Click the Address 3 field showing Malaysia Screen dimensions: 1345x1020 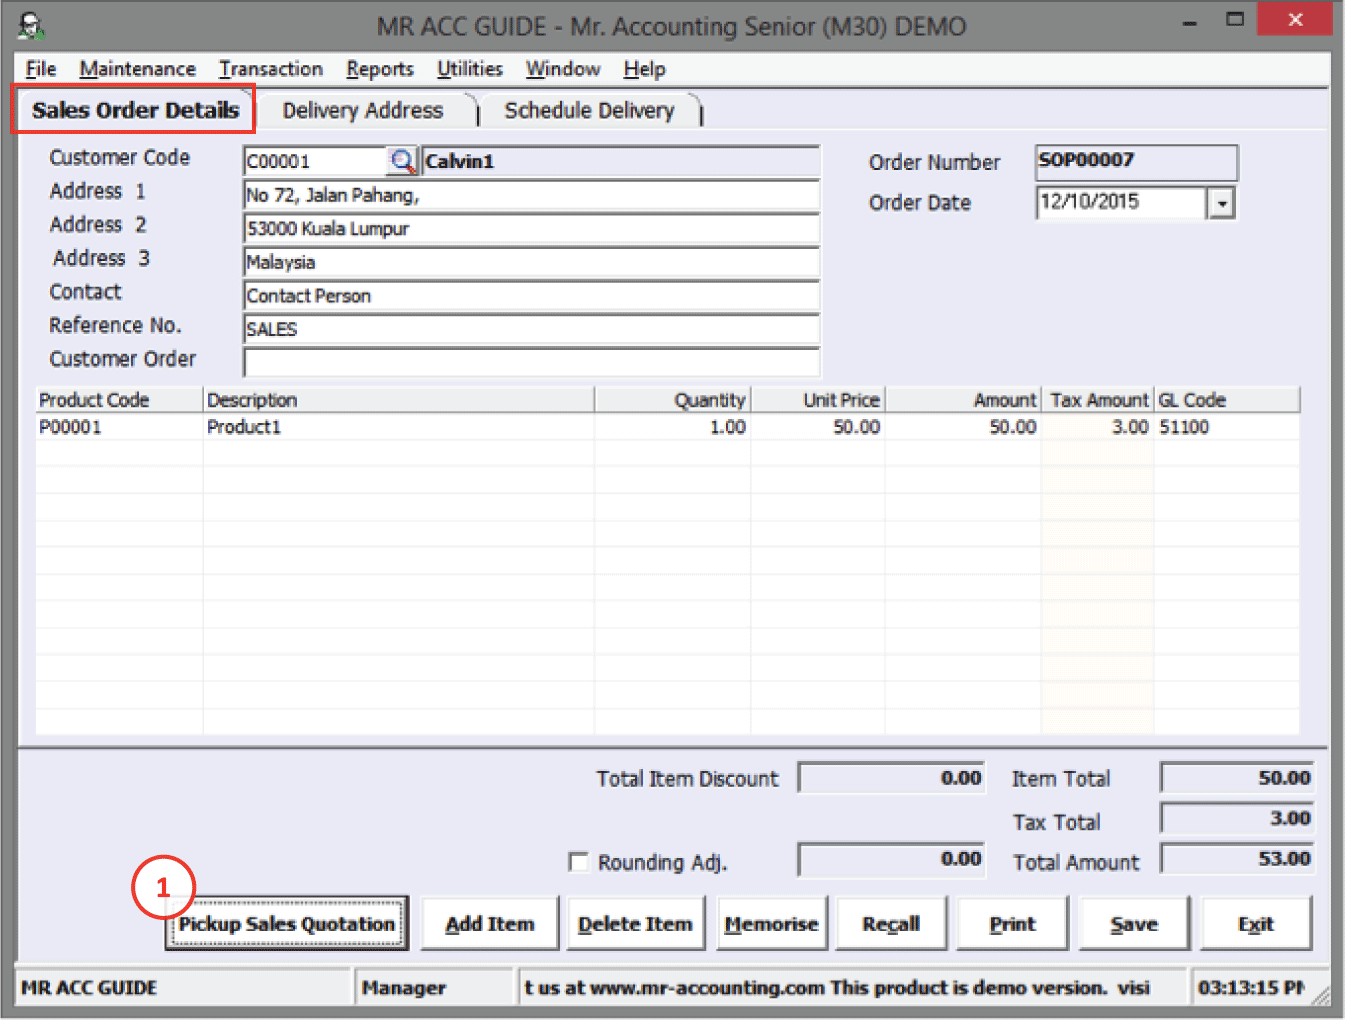531,262
